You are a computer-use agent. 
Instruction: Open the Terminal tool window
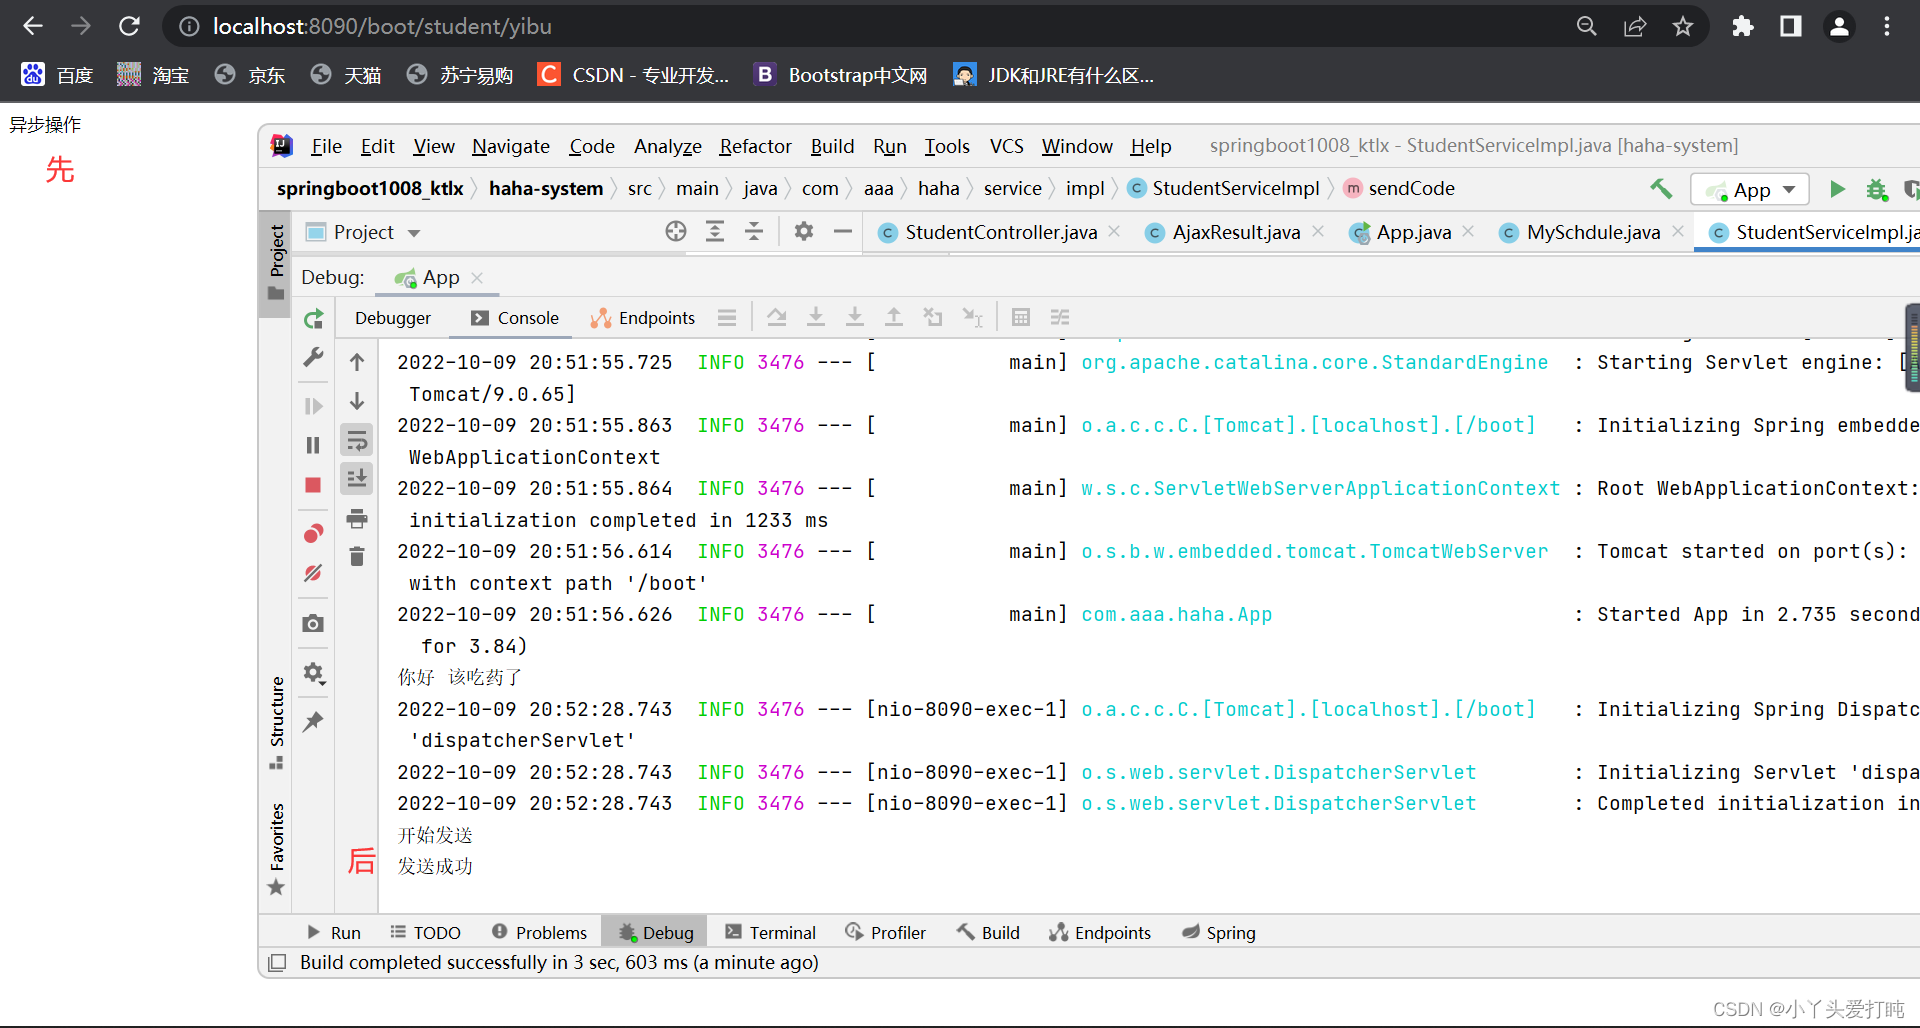click(770, 932)
